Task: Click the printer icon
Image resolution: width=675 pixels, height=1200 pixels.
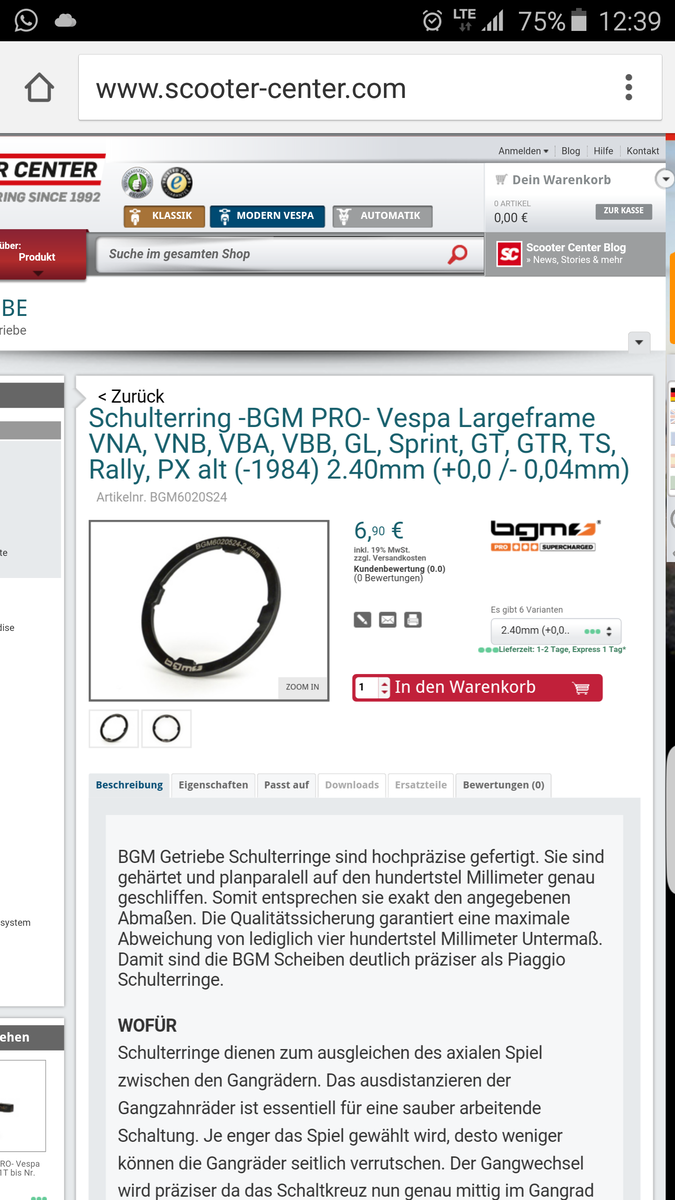Action: pyautogui.click(x=413, y=620)
